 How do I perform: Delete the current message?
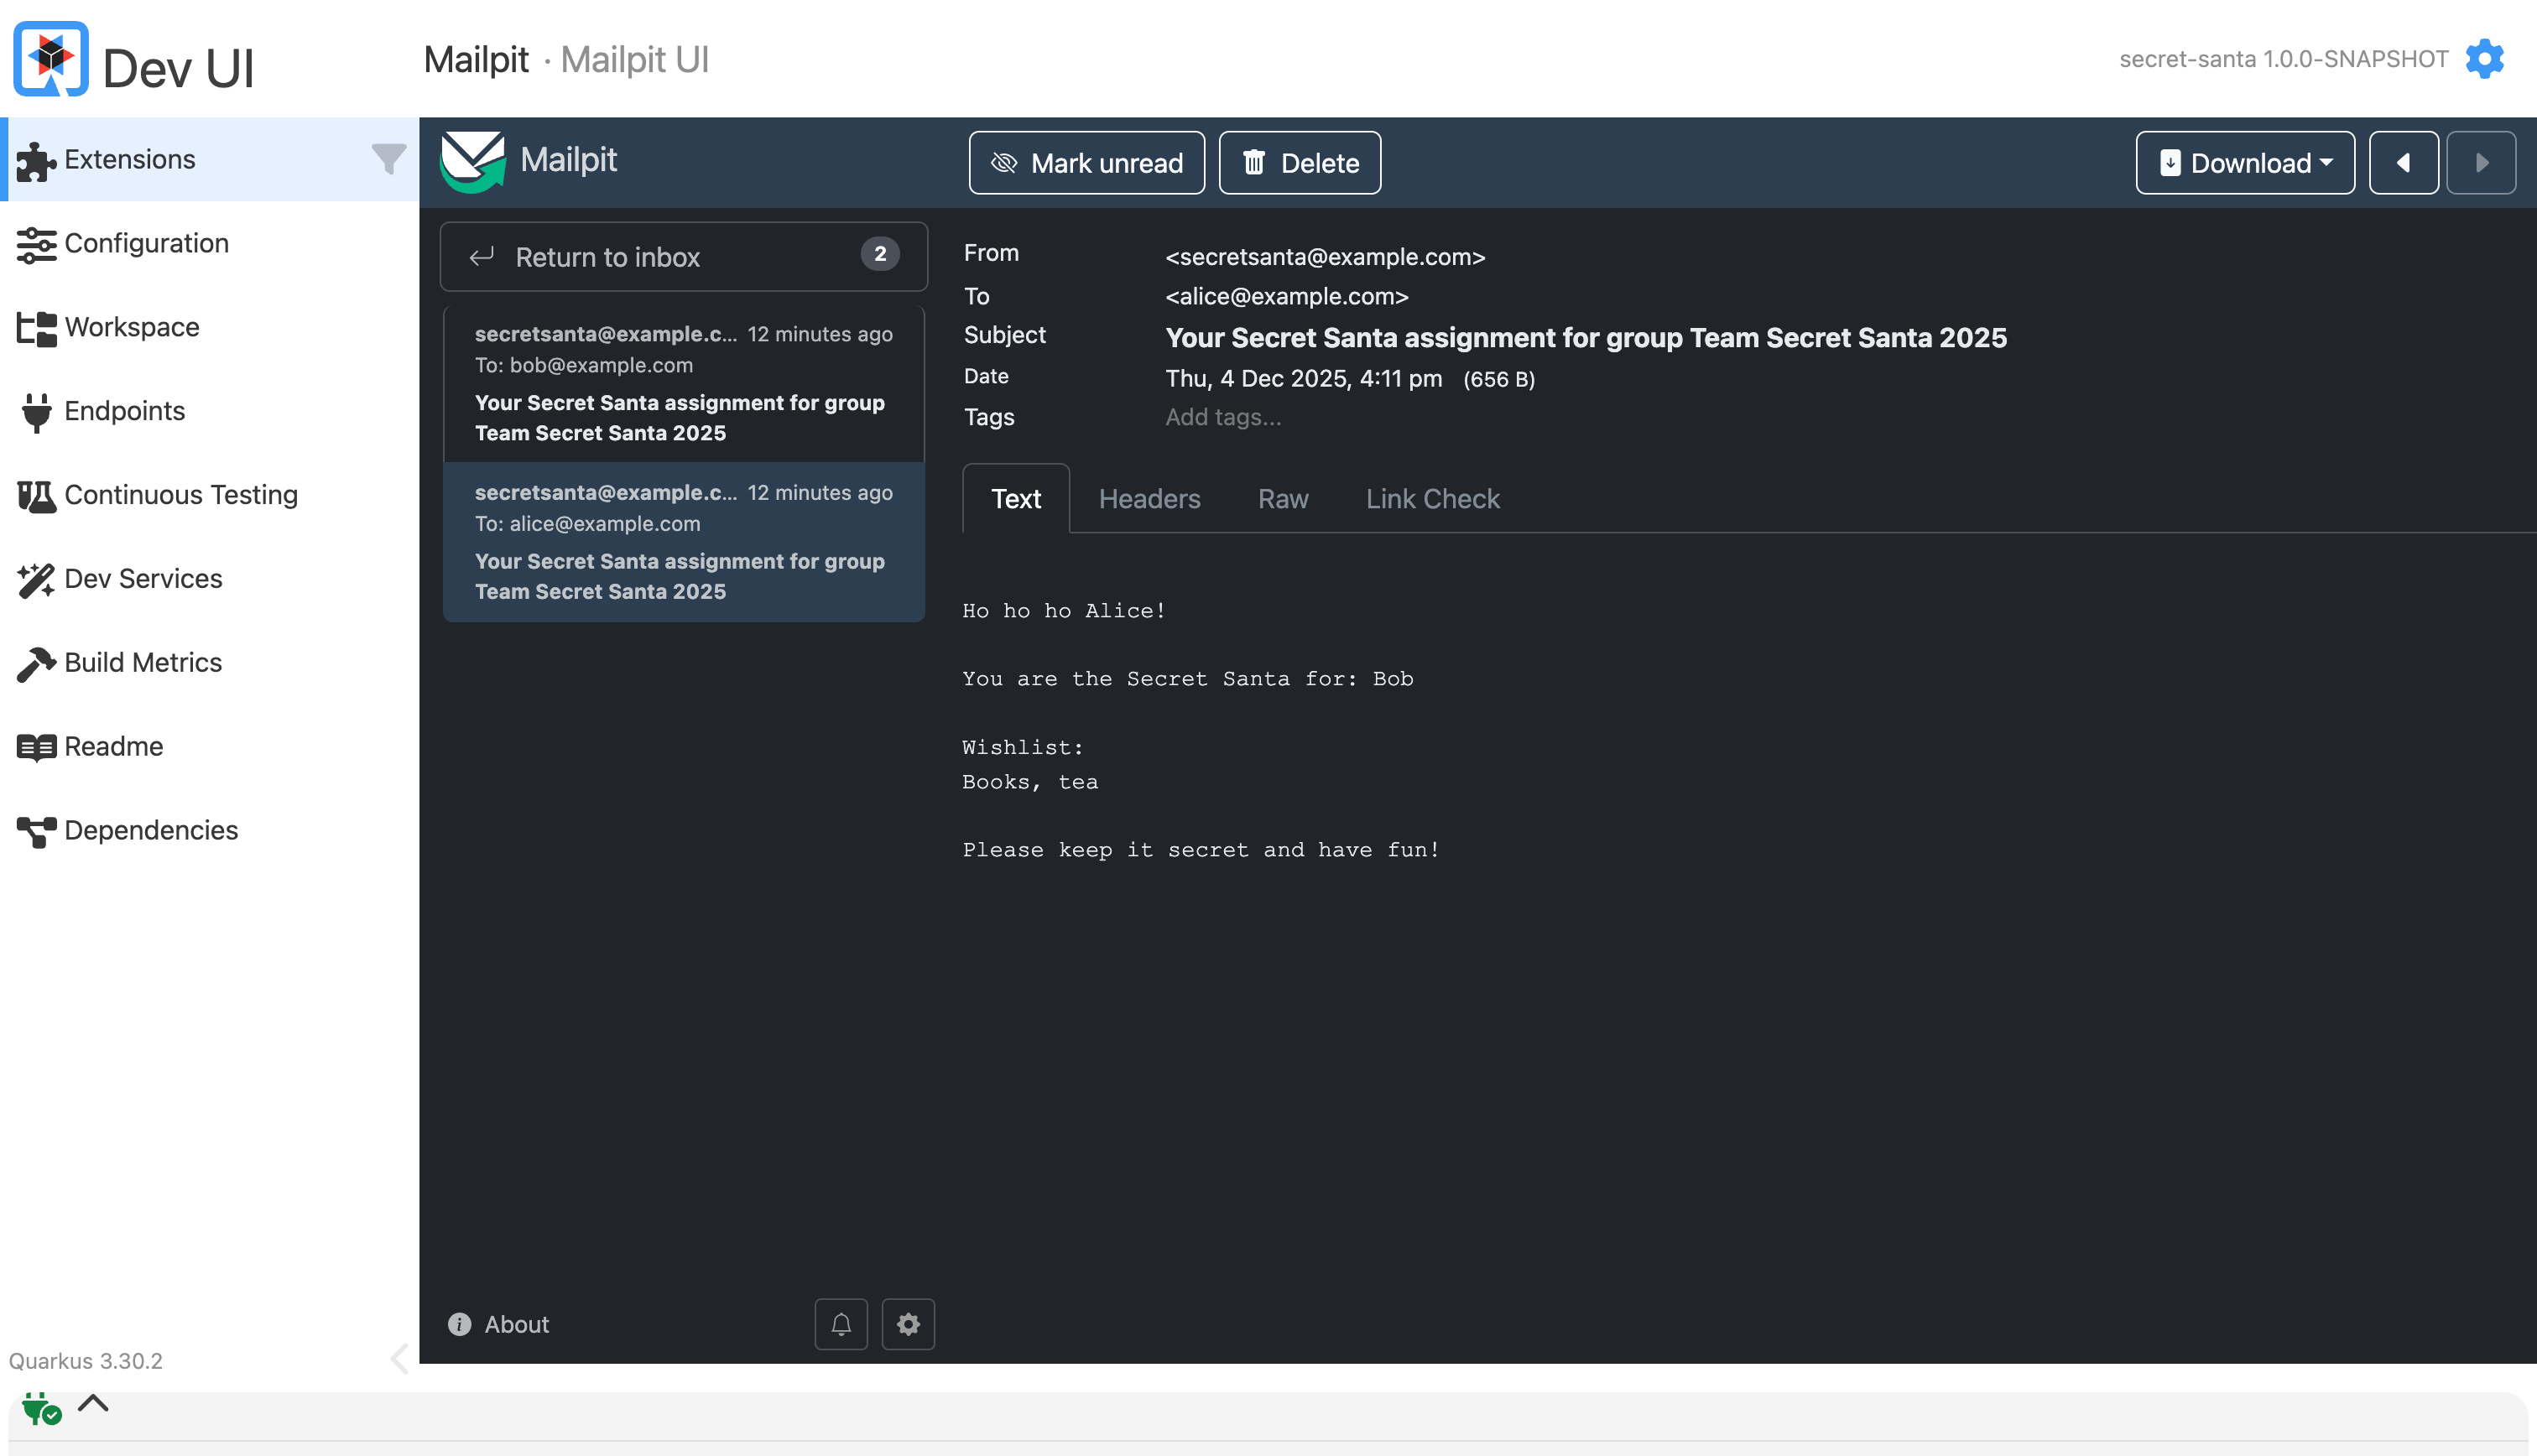coord(1299,163)
